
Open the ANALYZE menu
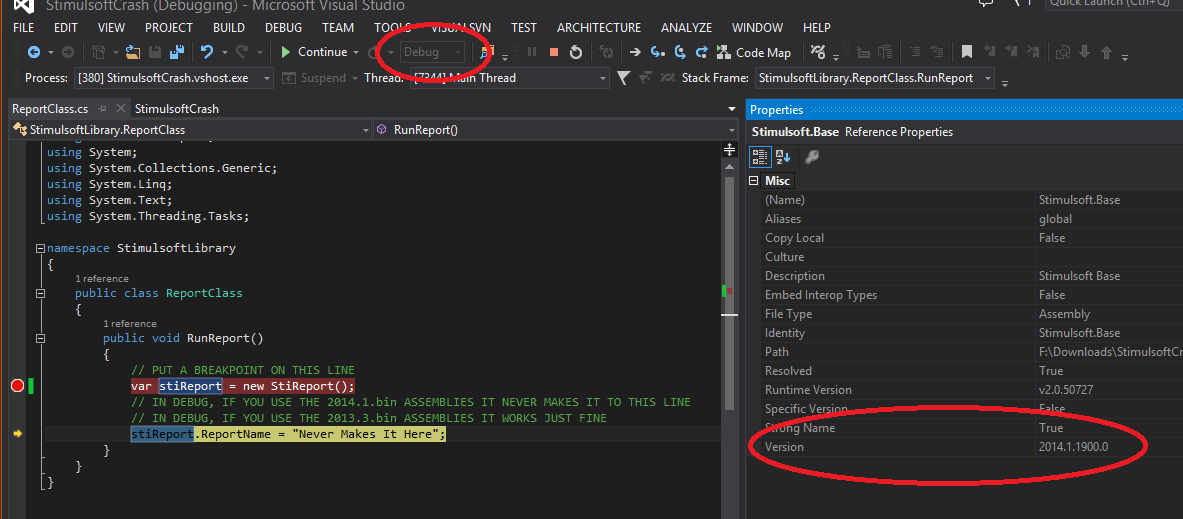(x=686, y=28)
